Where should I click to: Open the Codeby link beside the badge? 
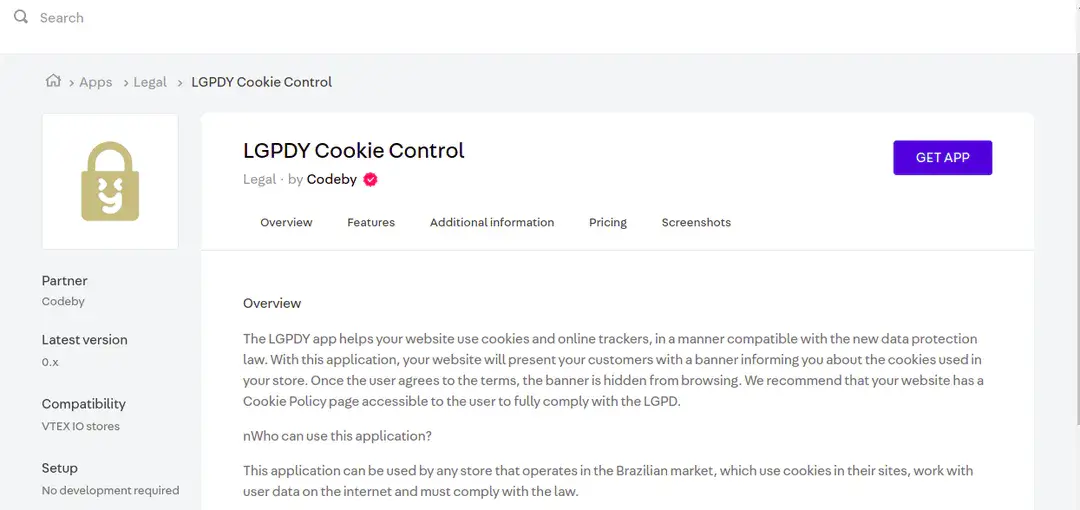point(331,179)
